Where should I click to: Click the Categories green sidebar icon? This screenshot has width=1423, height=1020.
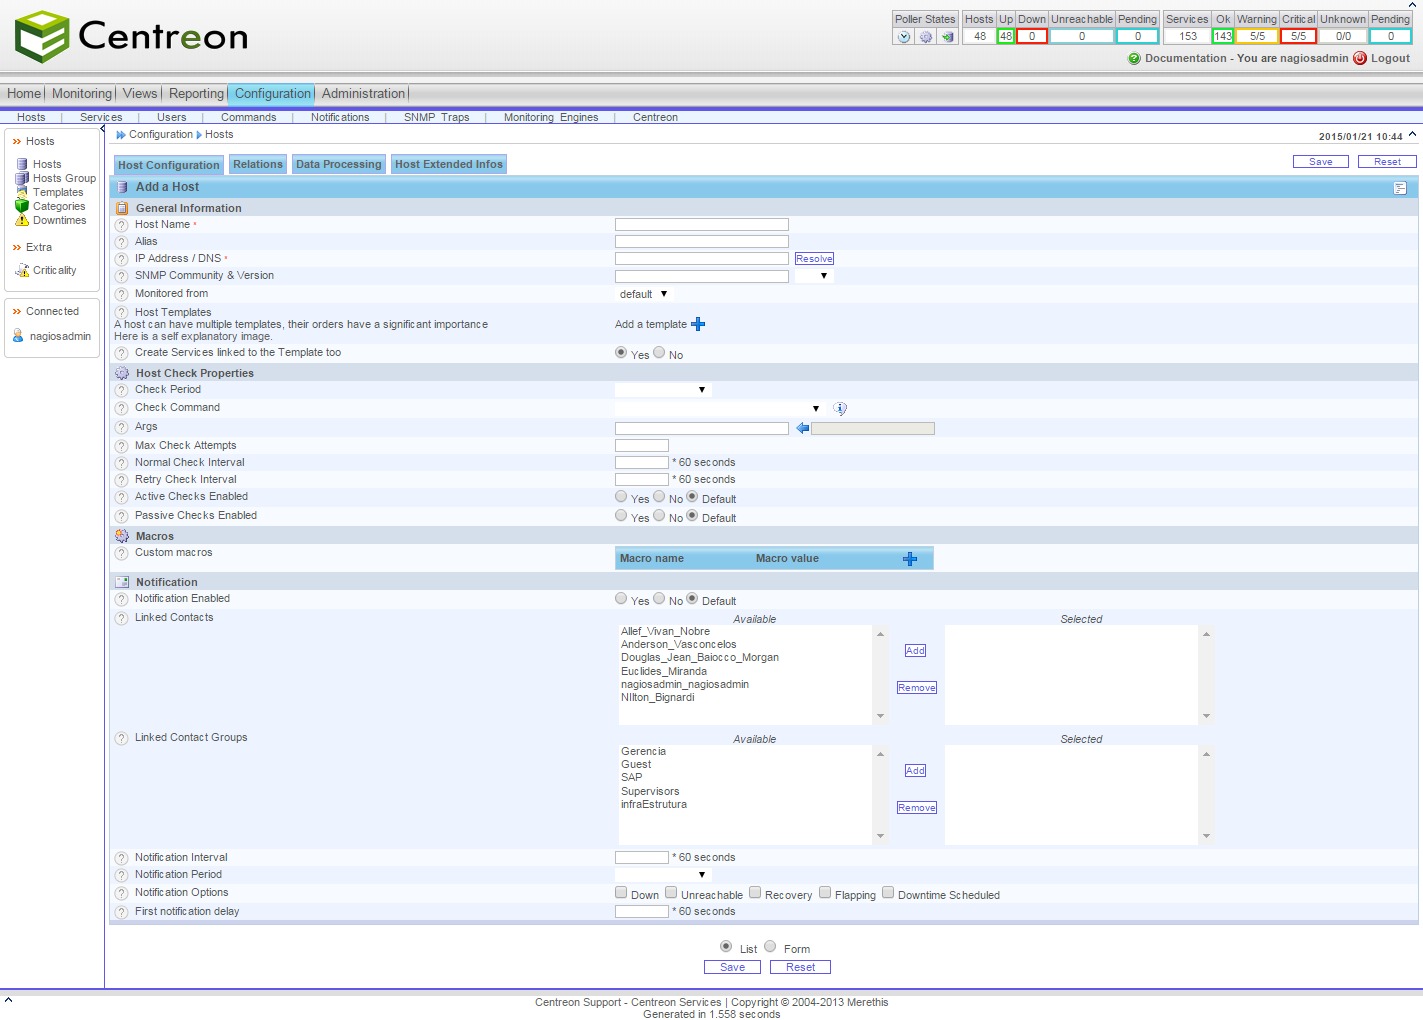click(x=22, y=206)
